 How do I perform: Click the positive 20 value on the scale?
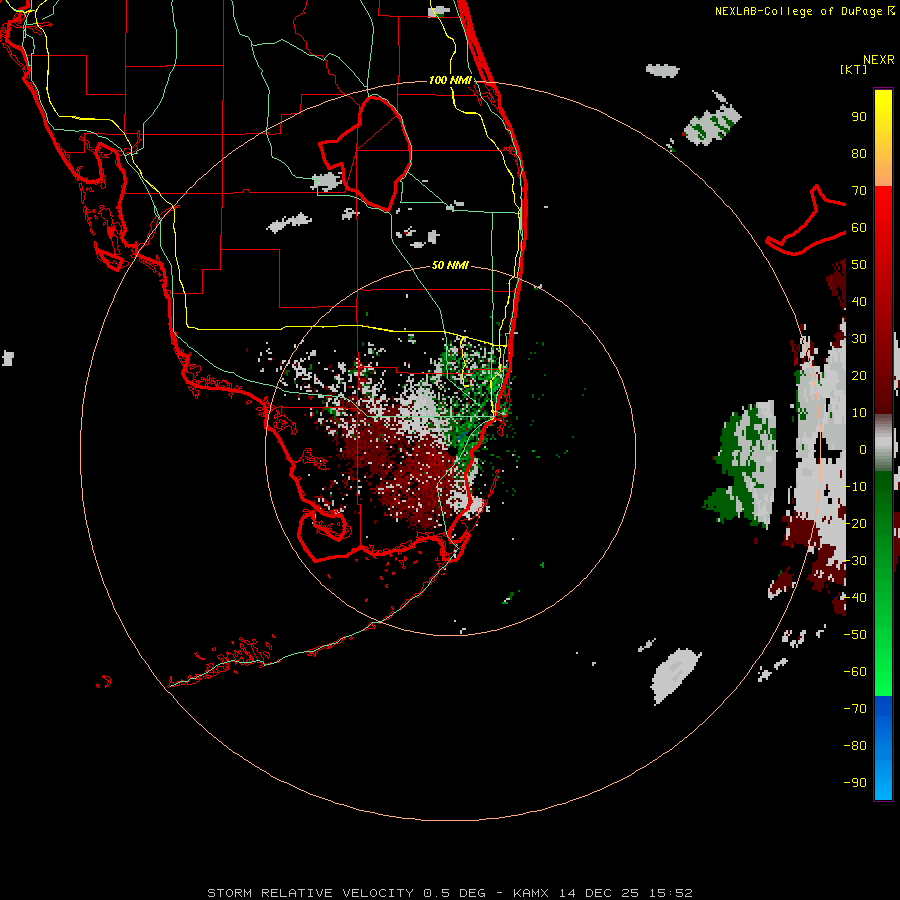tap(859, 376)
